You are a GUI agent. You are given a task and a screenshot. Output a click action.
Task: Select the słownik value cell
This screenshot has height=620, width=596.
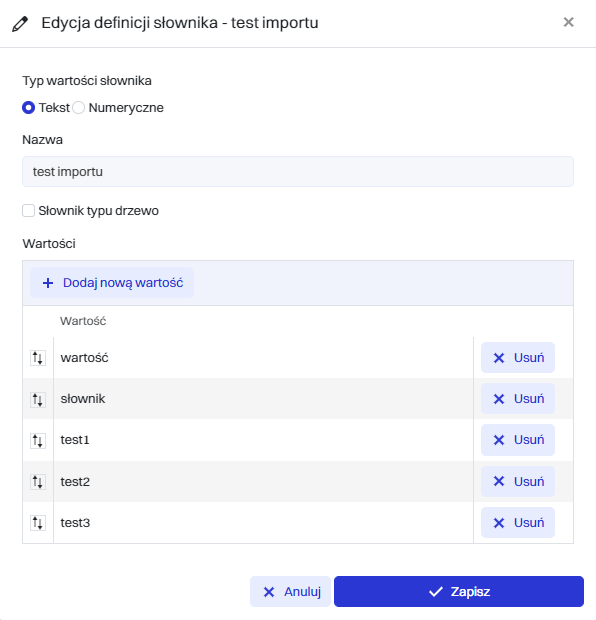(263, 399)
